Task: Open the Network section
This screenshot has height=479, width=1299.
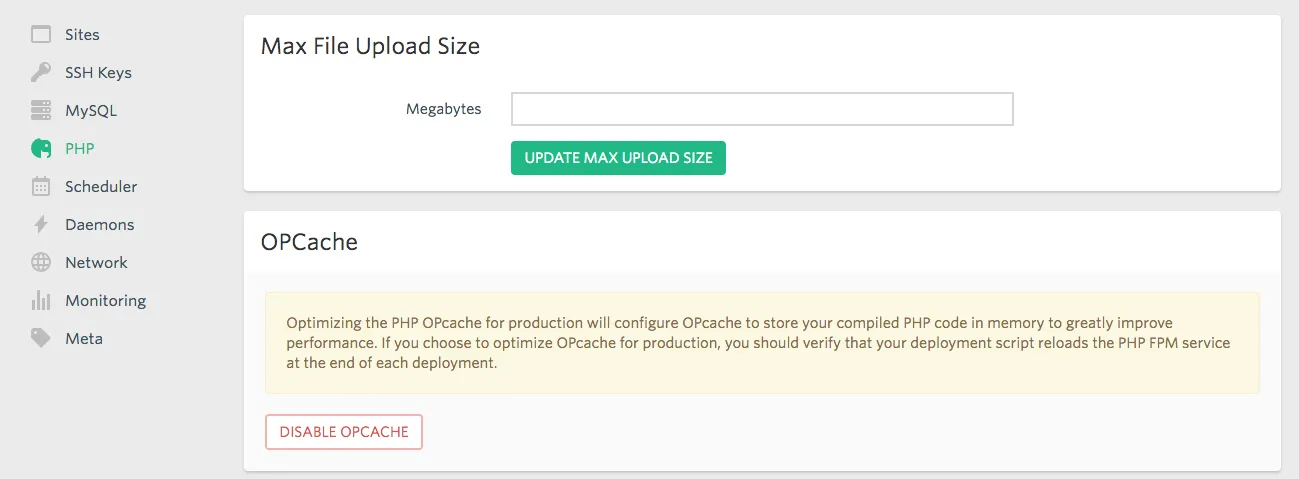Action: 96,263
